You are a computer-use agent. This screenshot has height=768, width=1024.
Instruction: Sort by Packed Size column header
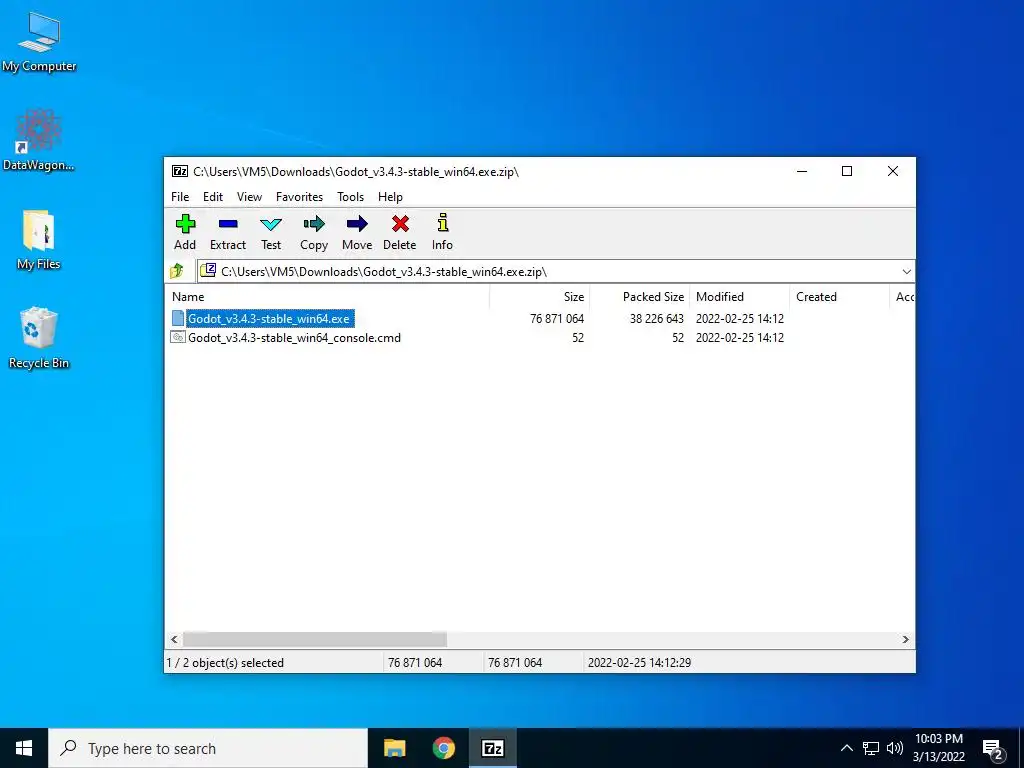639,296
